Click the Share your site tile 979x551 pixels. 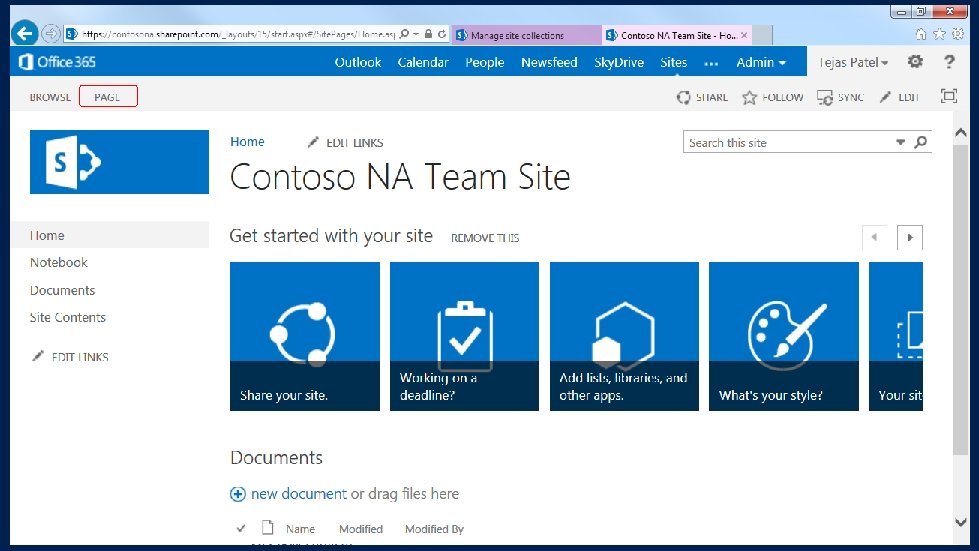tap(305, 336)
